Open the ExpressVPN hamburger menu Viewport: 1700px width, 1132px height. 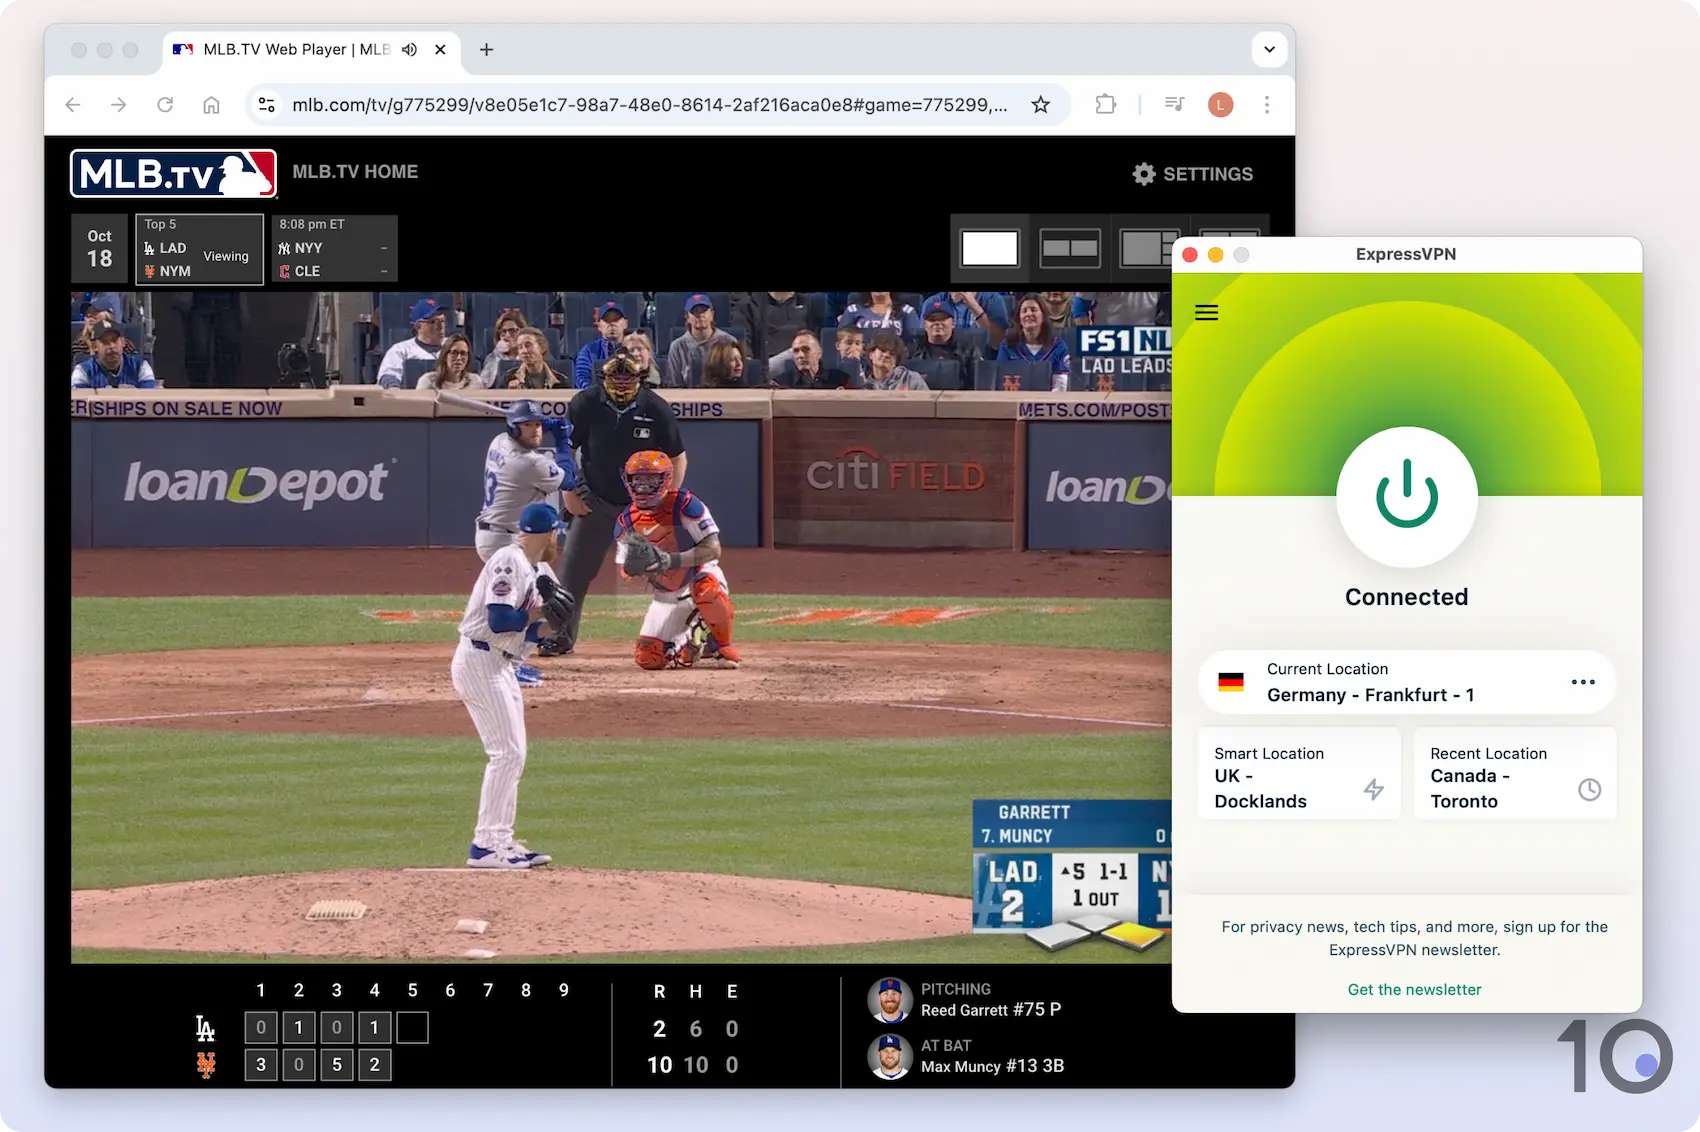[1207, 313]
